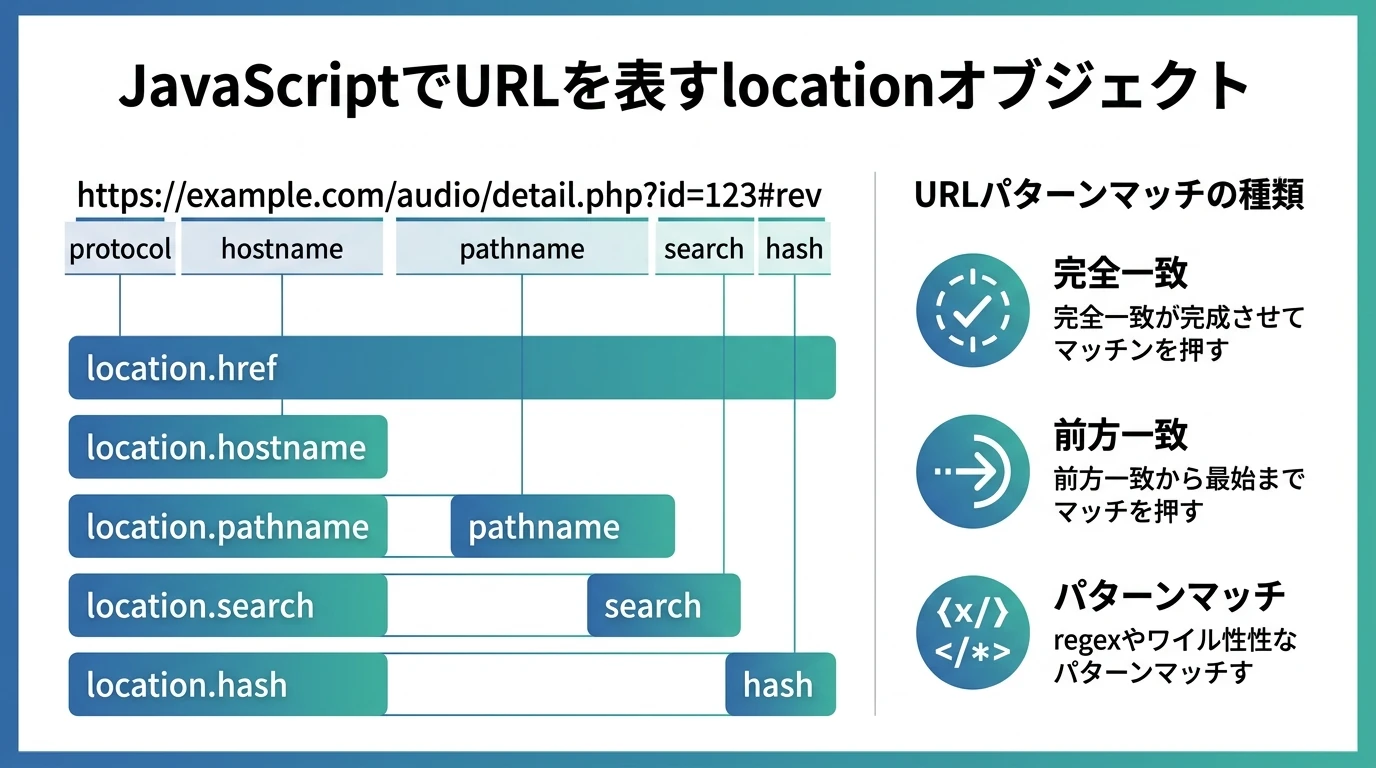Click the パターンマッチ regex icon
The height and width of the screenshot is (768, 1376).
[x=971, y=632]
